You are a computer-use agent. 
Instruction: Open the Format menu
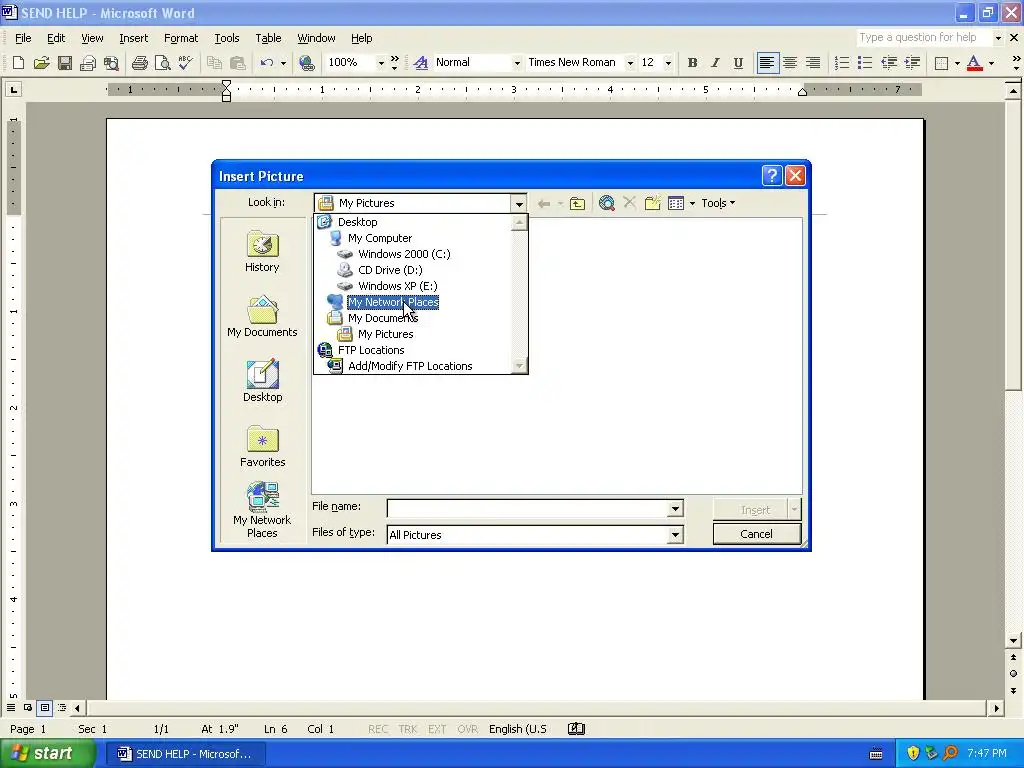pos(181,38)
